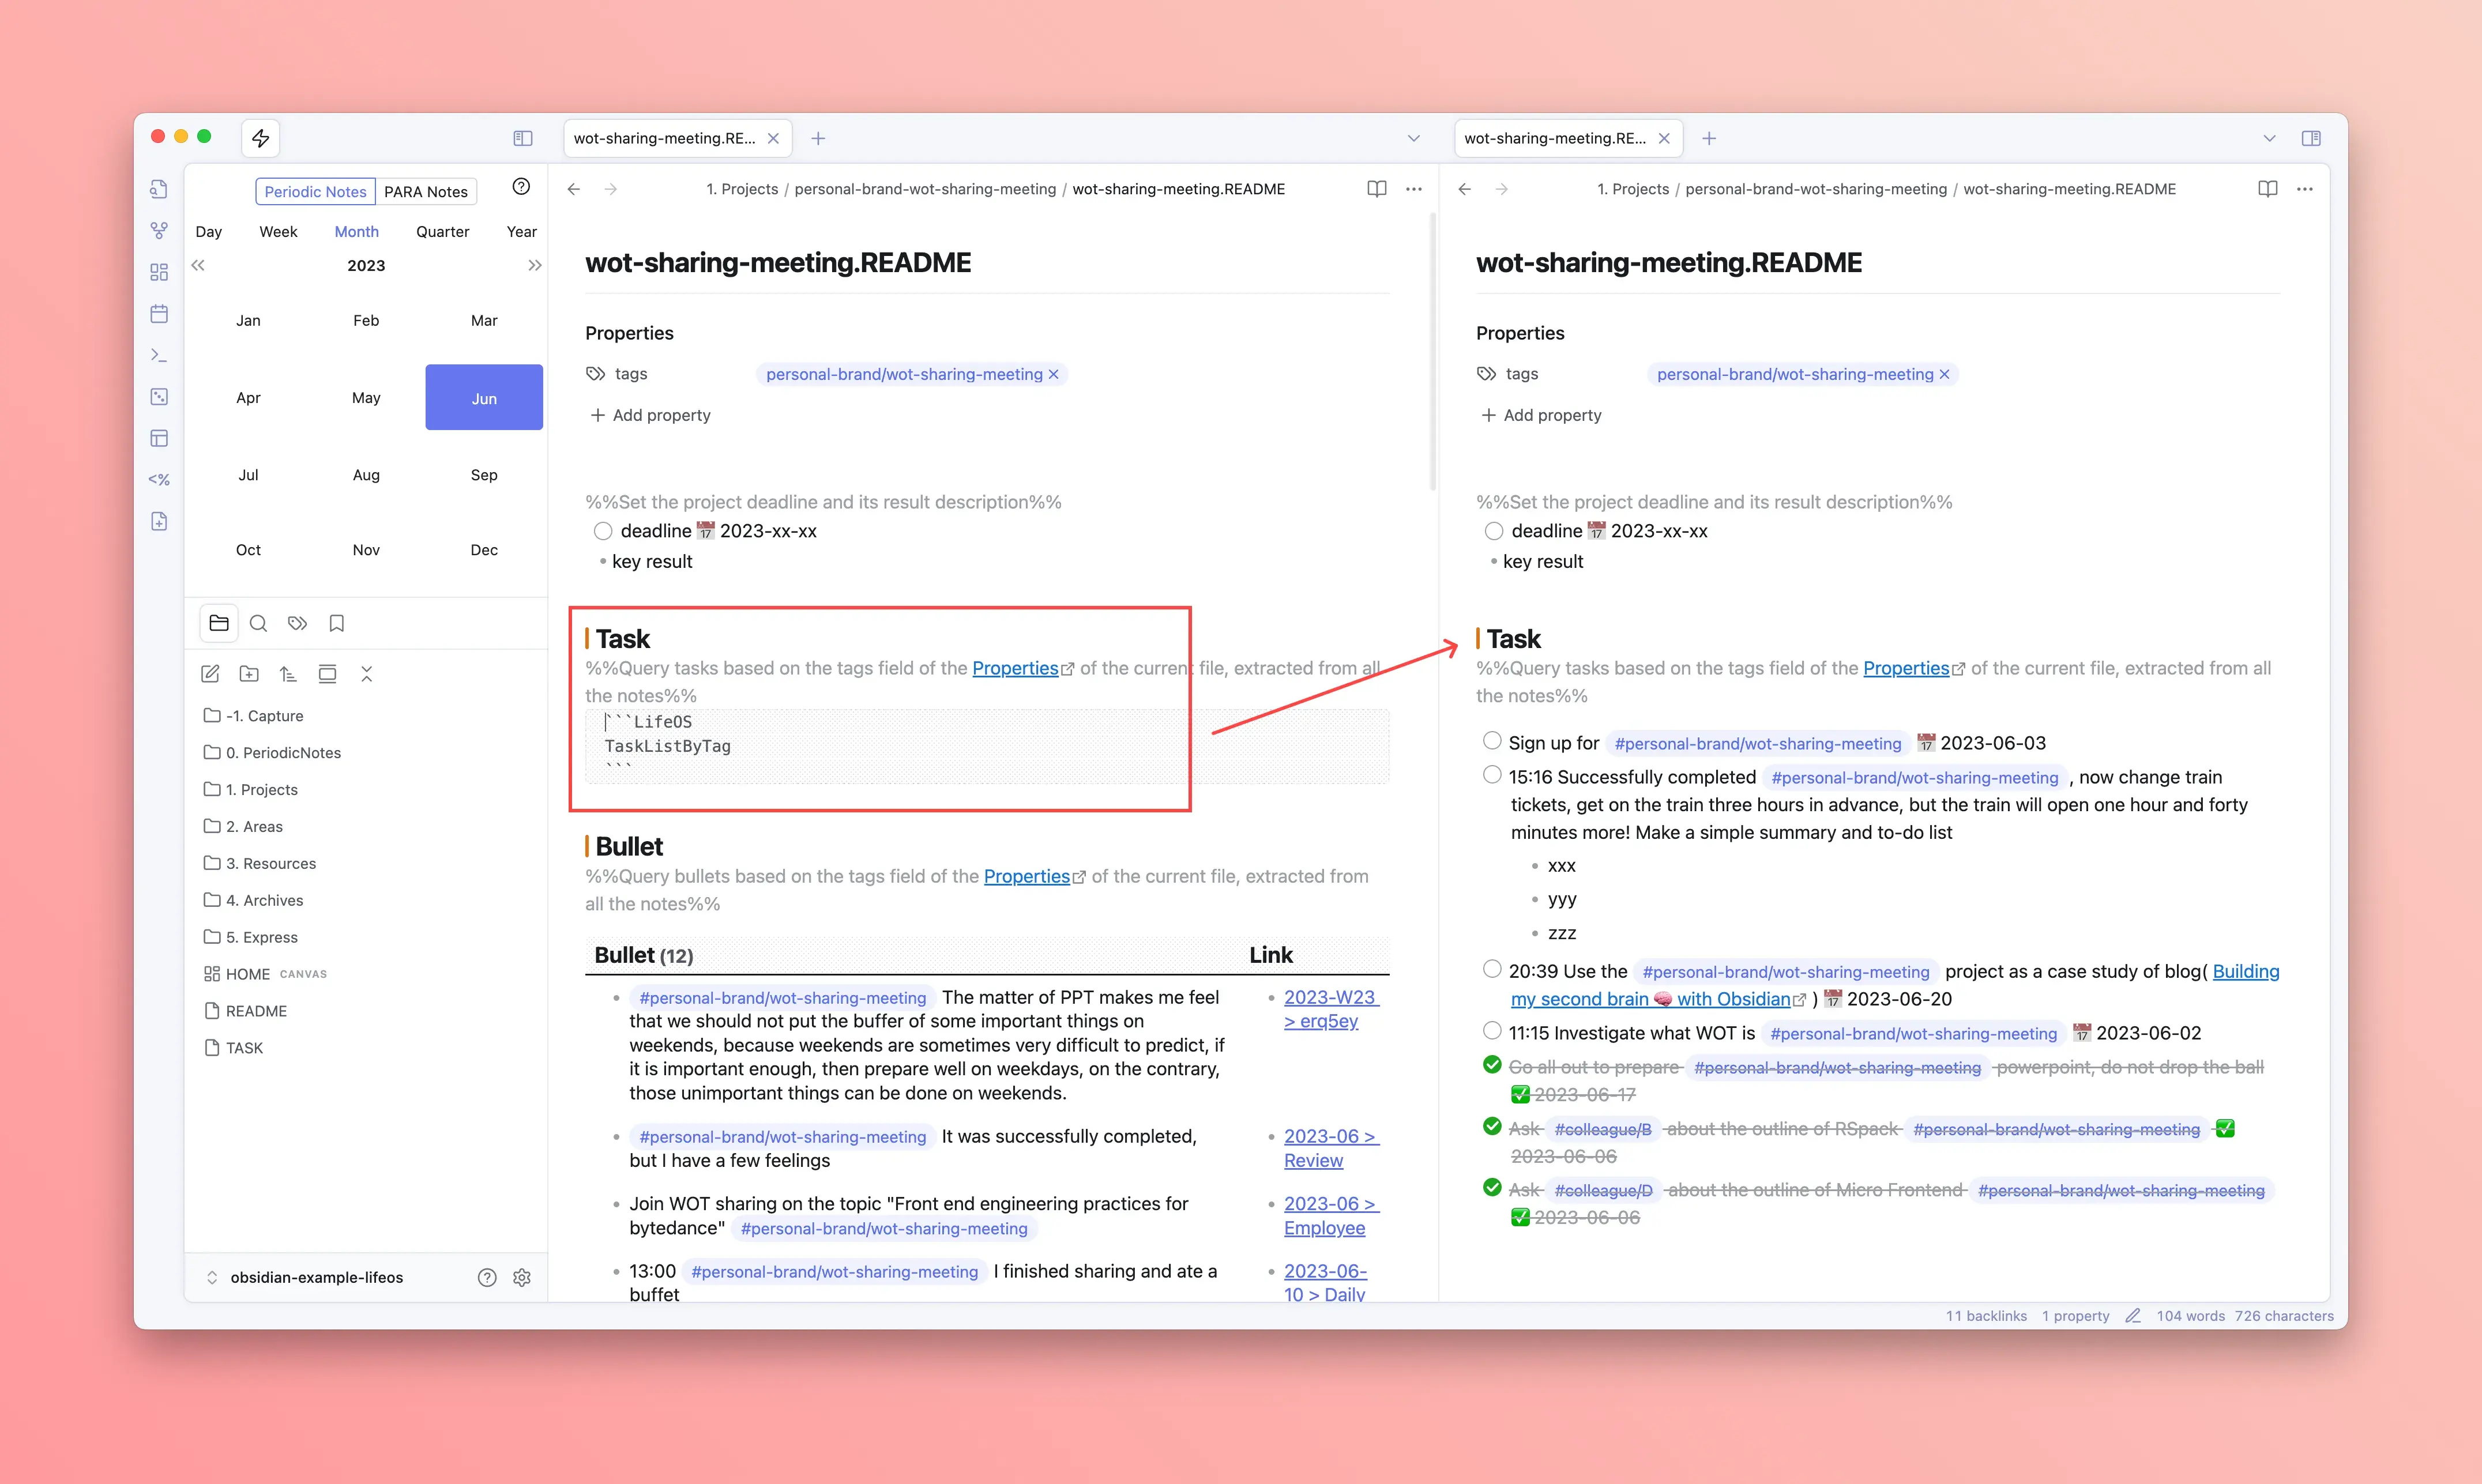
Task: Select the Jun month cell
Action: click(x=484, y=398)
